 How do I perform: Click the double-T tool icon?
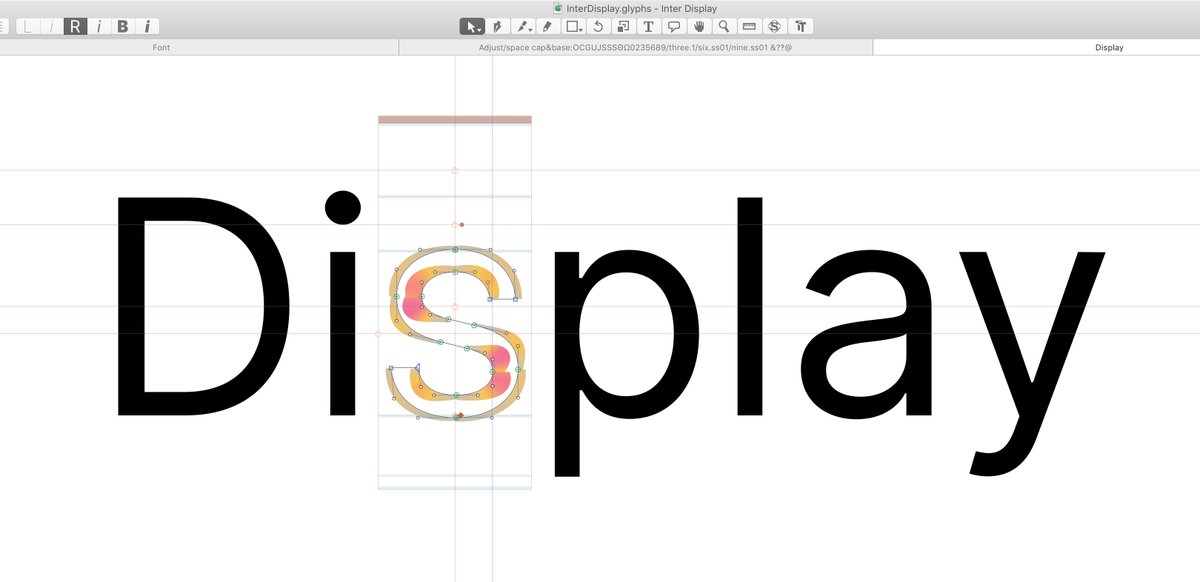coord(800,26)
